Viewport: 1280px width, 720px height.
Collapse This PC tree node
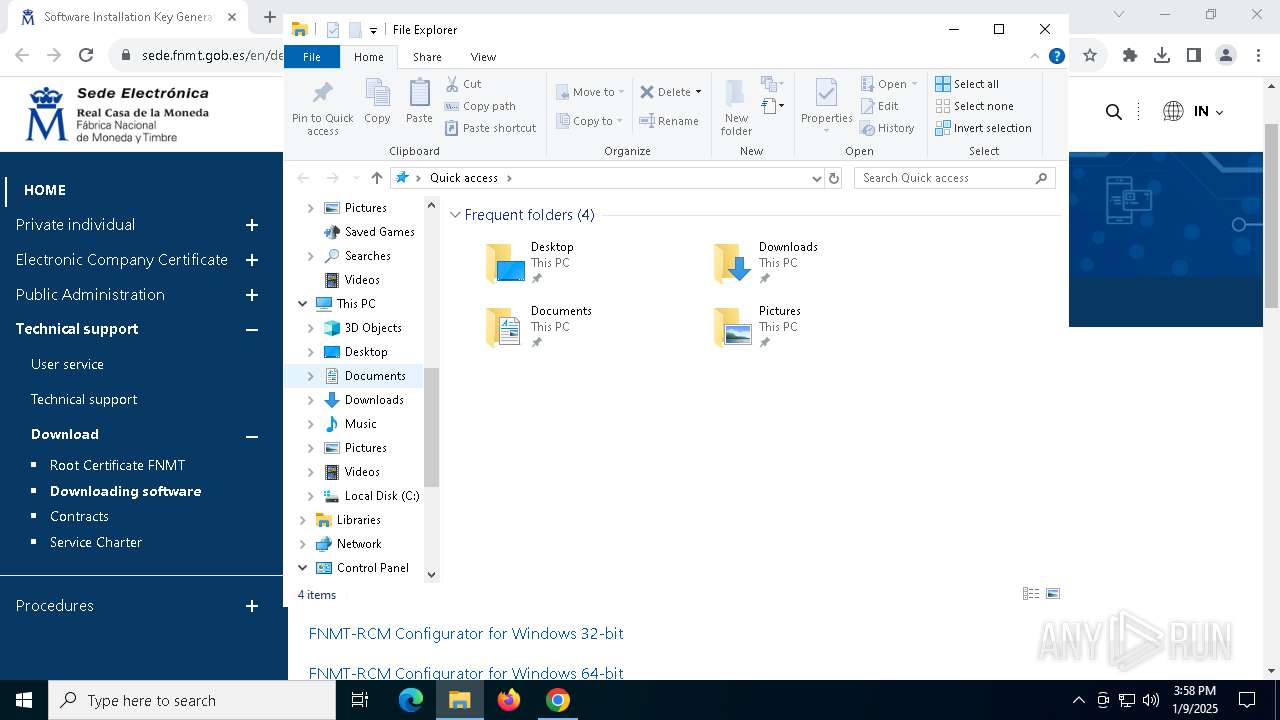click(303, 304)
